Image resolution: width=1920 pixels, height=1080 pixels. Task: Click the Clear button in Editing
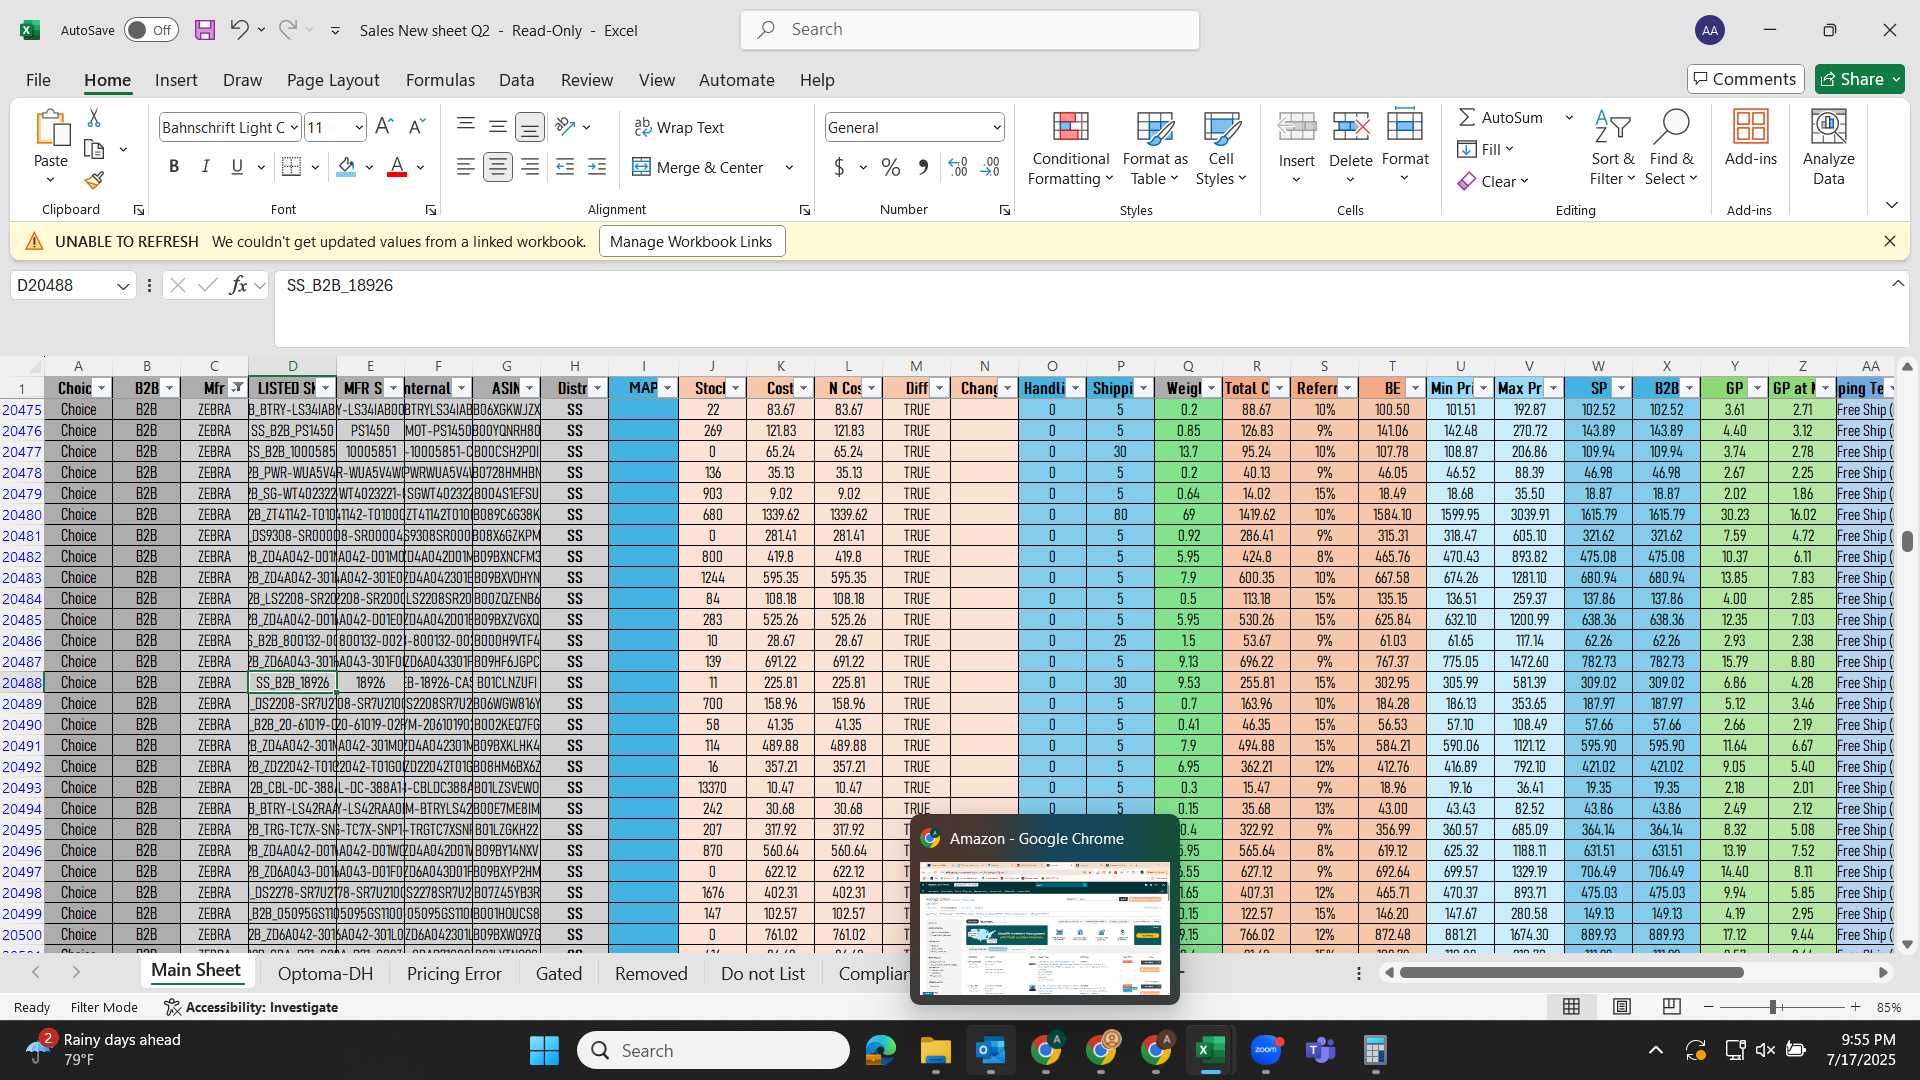pyautogui.click(x=1493, y=181)
